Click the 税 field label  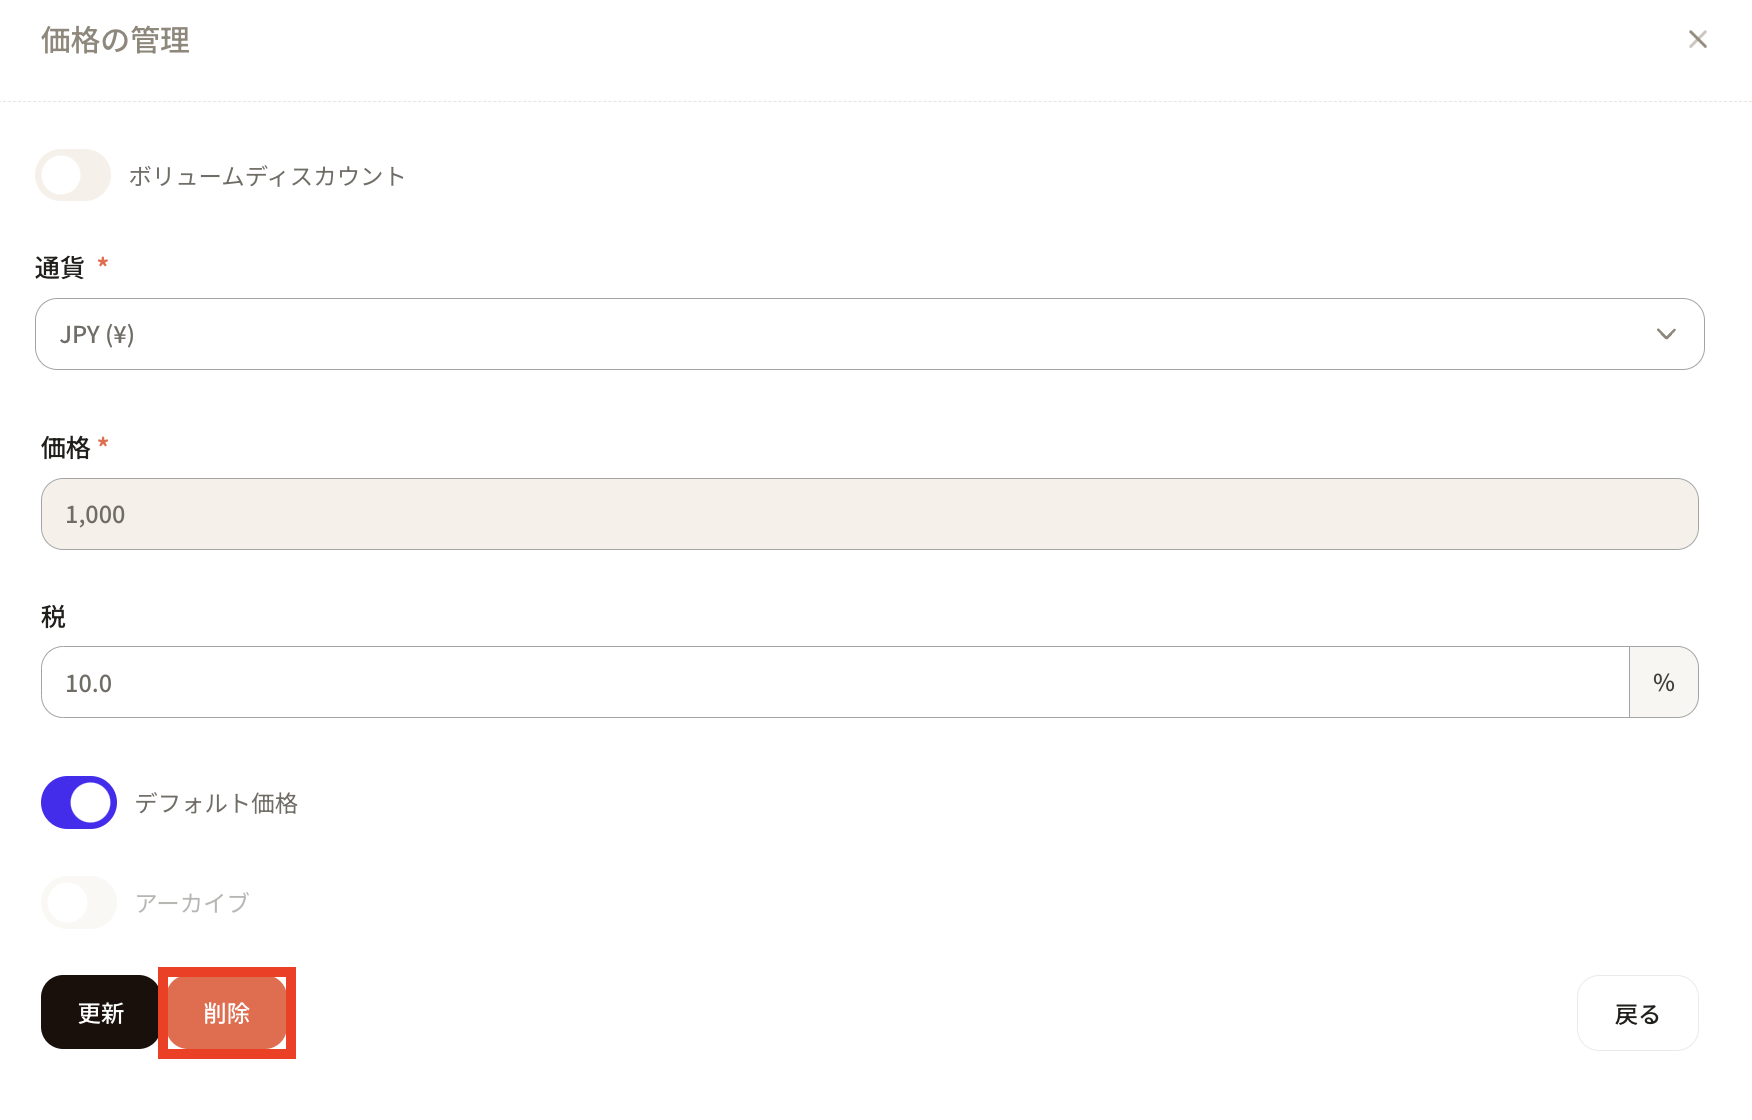tap(53, 617)
